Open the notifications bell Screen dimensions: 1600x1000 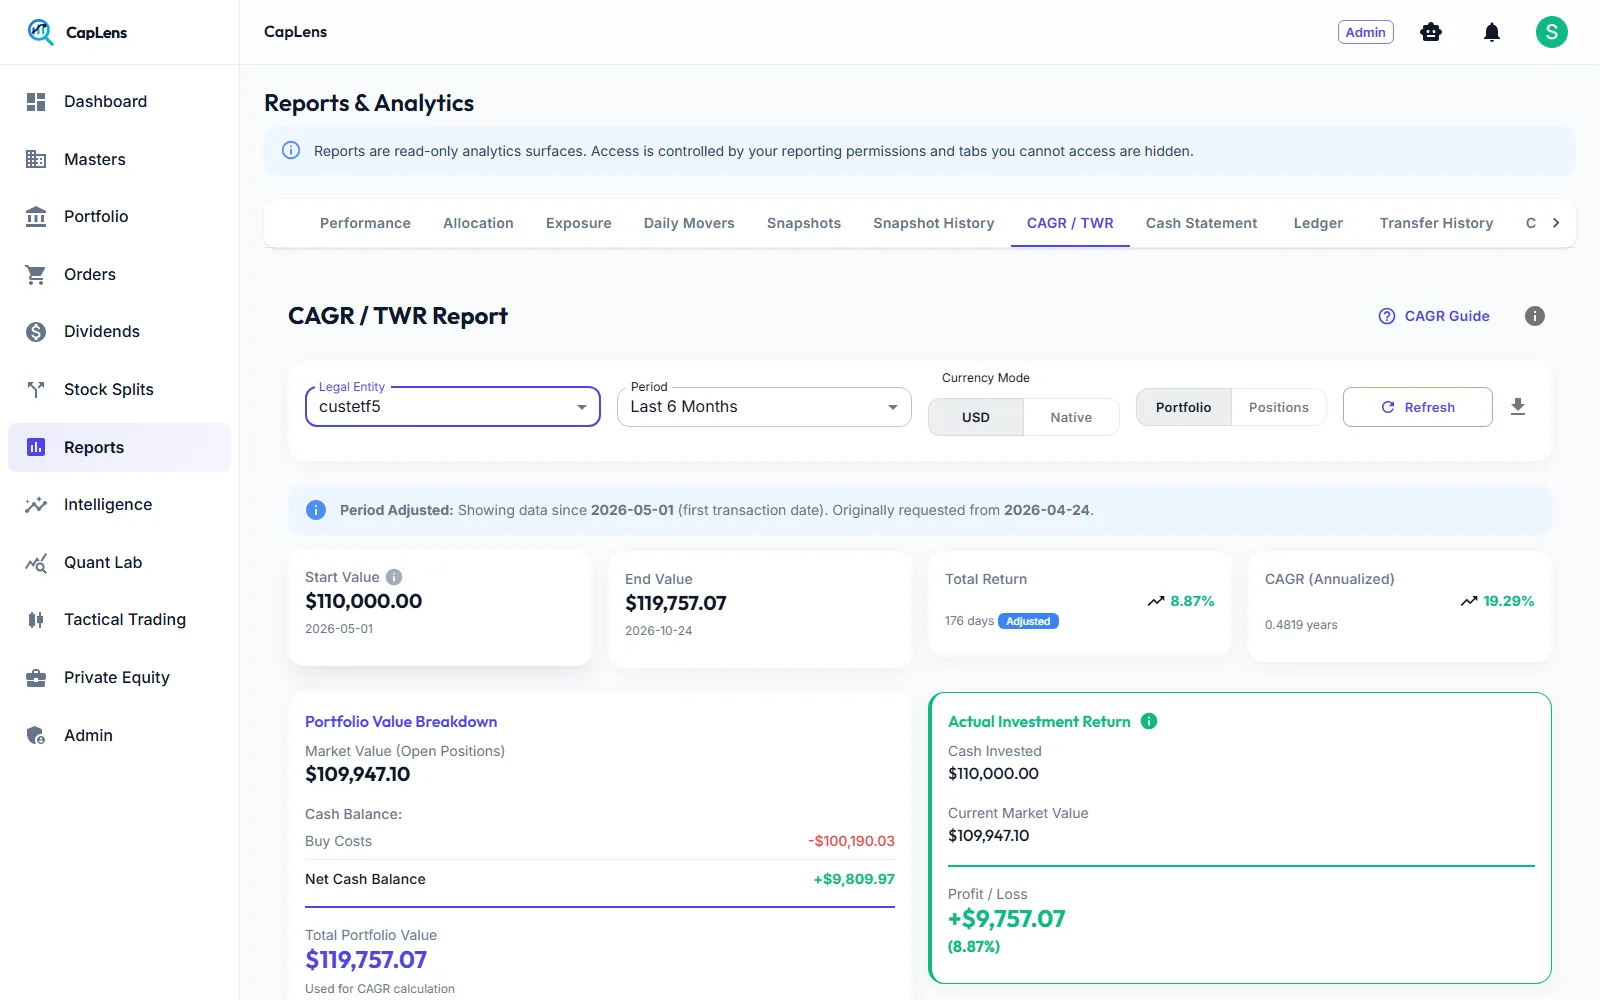click(x=1492, y=33)
